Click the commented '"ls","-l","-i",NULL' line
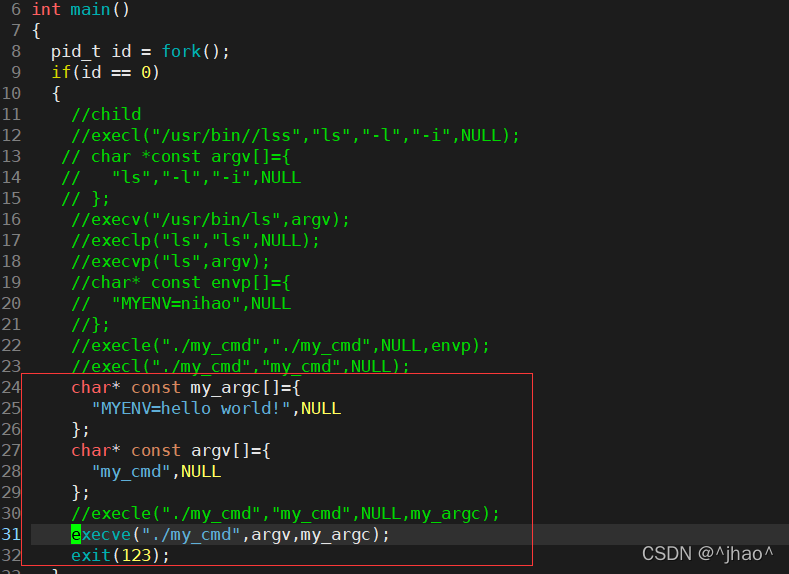This screenshot has width=789, height=574. pos(181,178)
